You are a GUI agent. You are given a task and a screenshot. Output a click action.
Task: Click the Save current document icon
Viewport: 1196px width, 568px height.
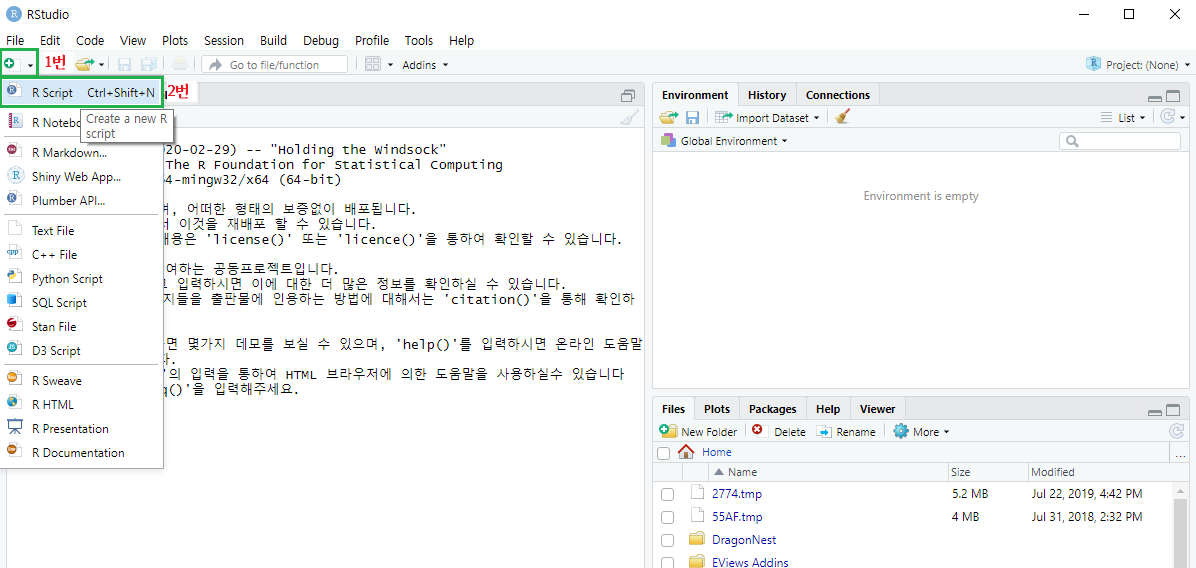[124, 65]
